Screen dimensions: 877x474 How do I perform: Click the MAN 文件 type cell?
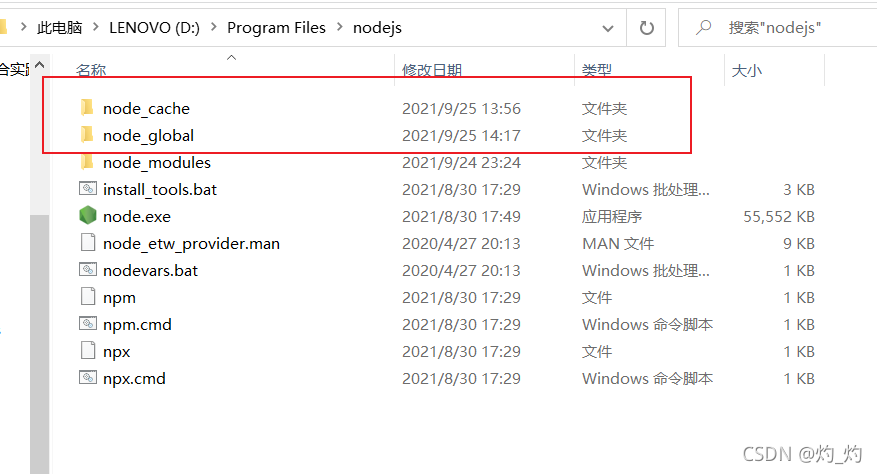pyautogui.click(x=618, y=243)
